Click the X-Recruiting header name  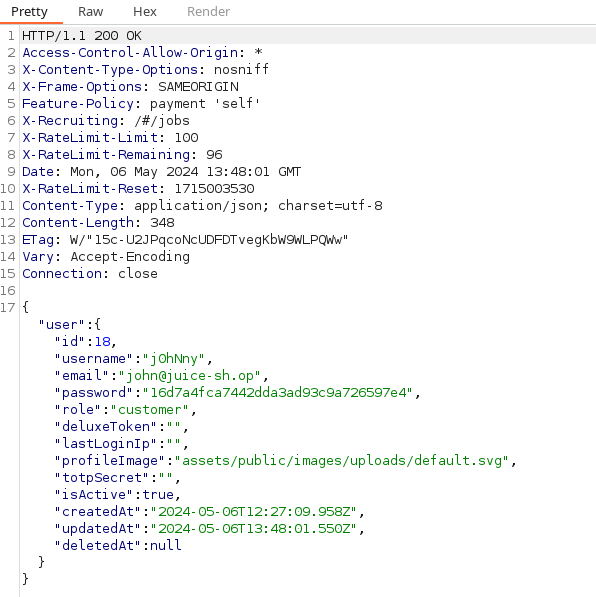pos(70,121)
